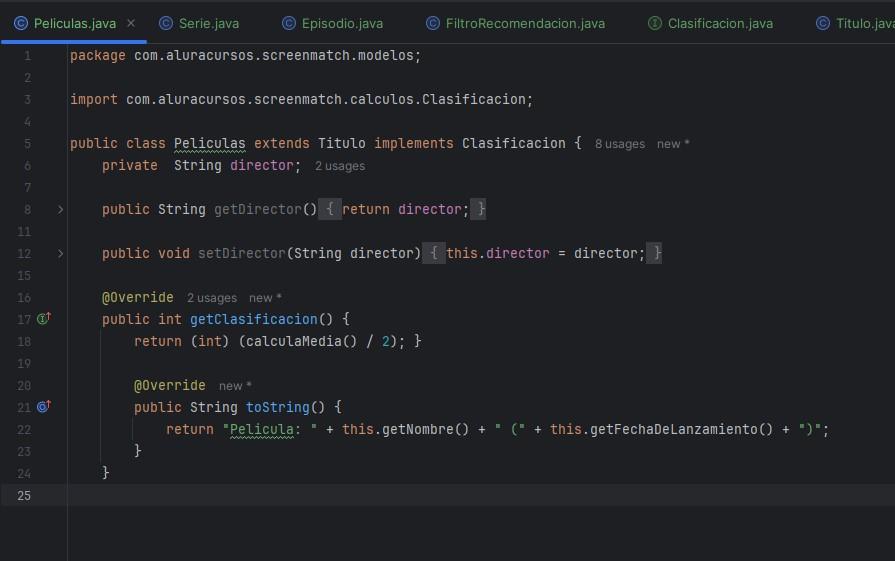Image resolution: width=895 pixels, height=561 pixels.
Task: Click the getNombre() call on line 22
Action: coord(425,430)
